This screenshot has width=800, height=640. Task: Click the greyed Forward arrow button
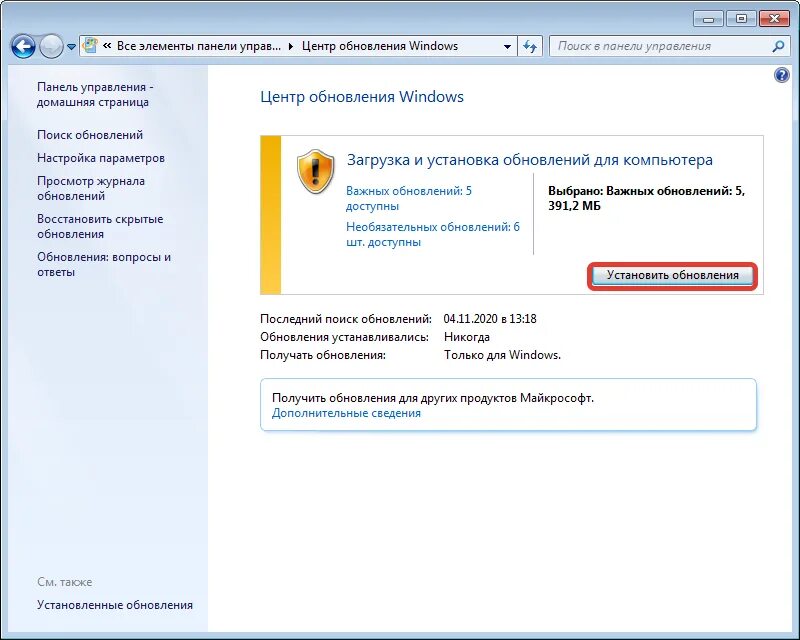[x=51, y=47]
